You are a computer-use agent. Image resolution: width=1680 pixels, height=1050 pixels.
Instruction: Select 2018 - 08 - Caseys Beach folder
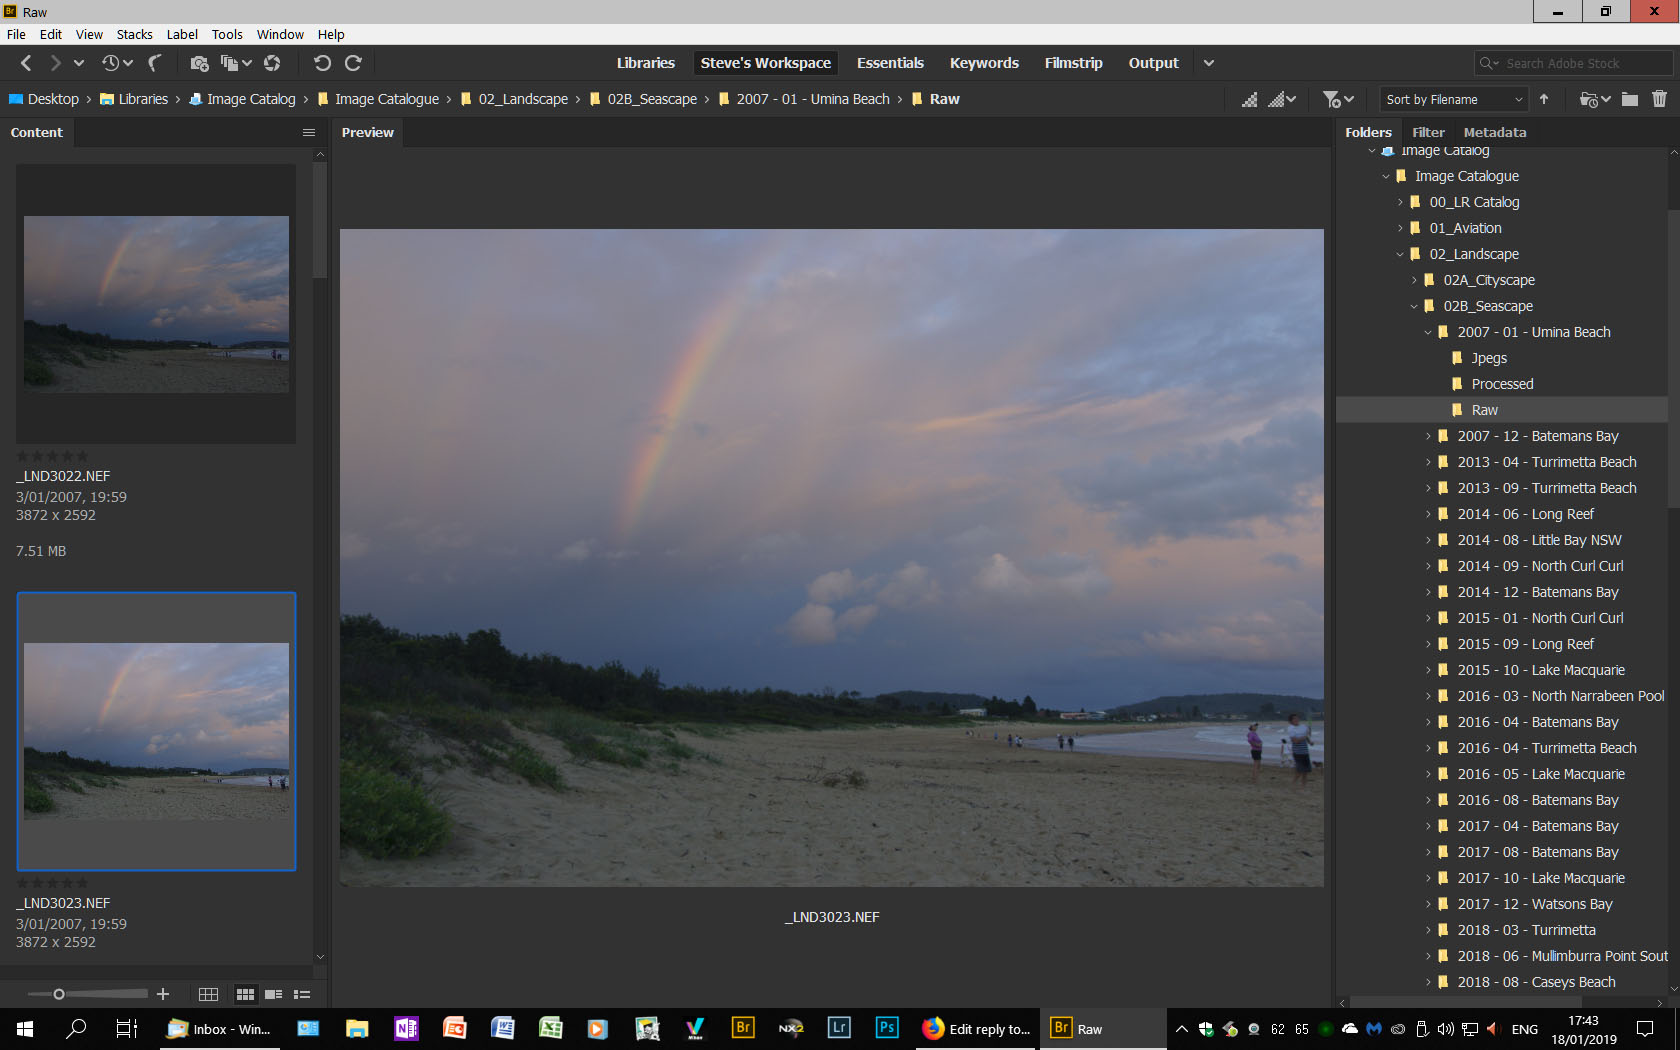pyautogui.click(x=1536, y=982)
